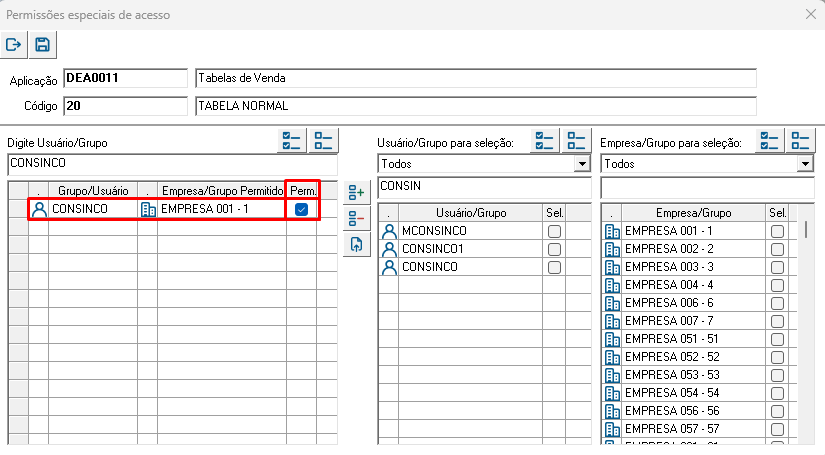Open Usuário/Grupo para seleção Todos dropdown
Image resolution: width=825 pixels, height=455 pixels.
click(x=582, y=164)
